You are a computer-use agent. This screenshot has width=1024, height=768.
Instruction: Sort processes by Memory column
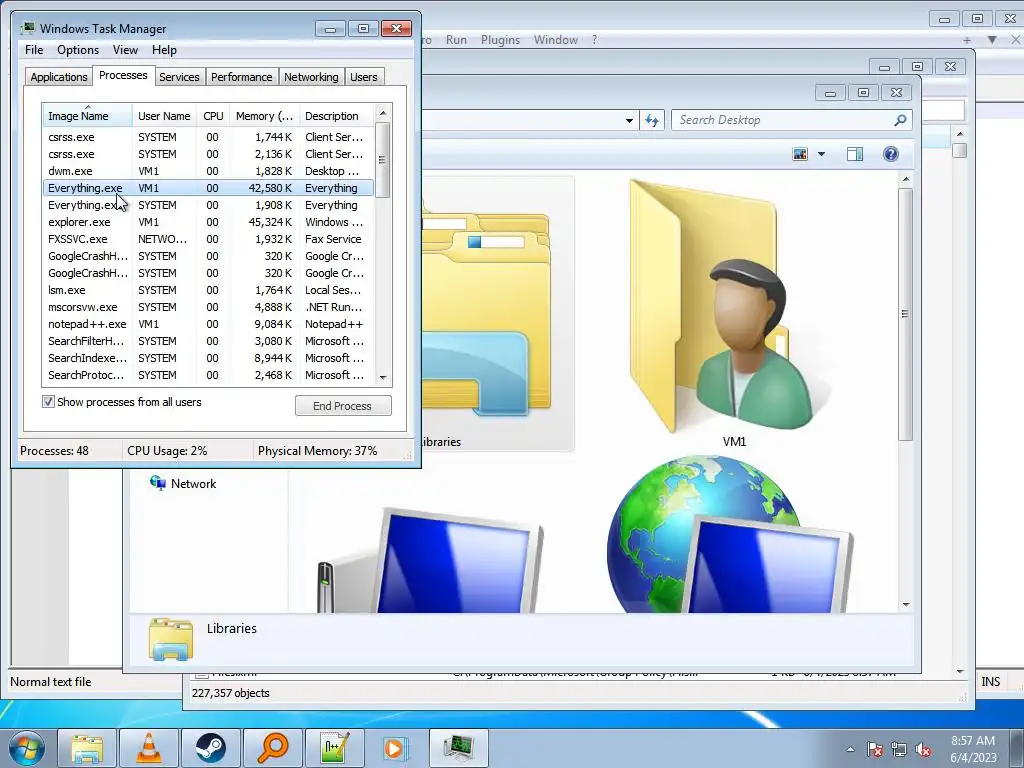264,116
